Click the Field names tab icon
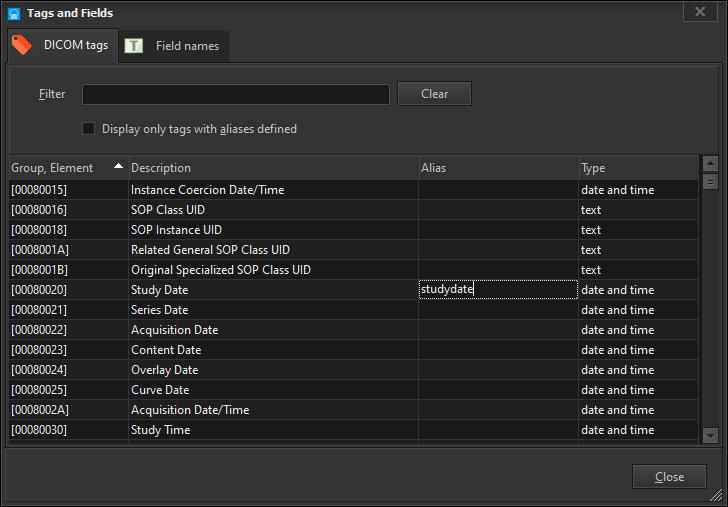 tap(134, 46)
